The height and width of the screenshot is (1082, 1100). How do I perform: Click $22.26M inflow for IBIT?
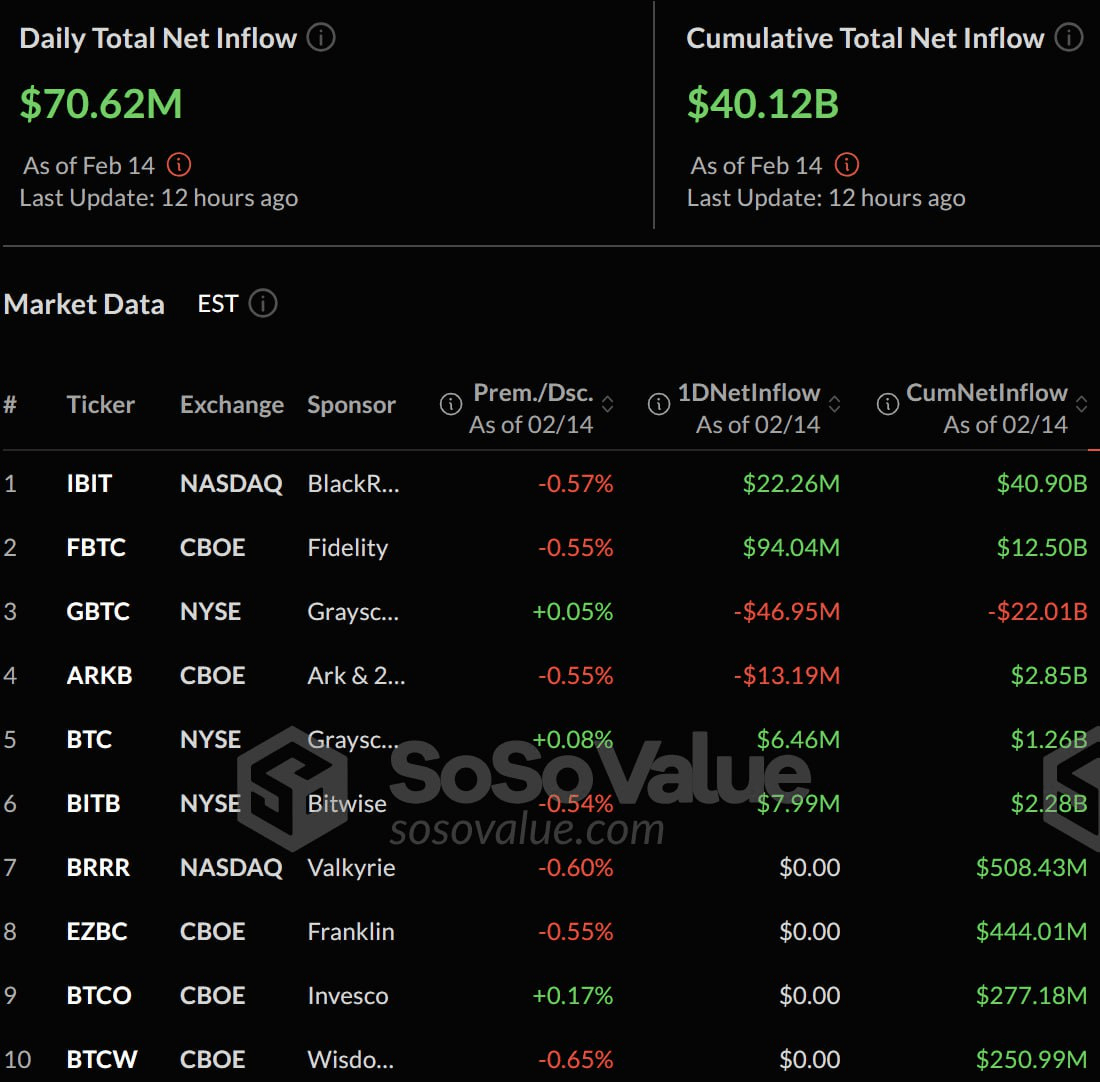[791, 483]
